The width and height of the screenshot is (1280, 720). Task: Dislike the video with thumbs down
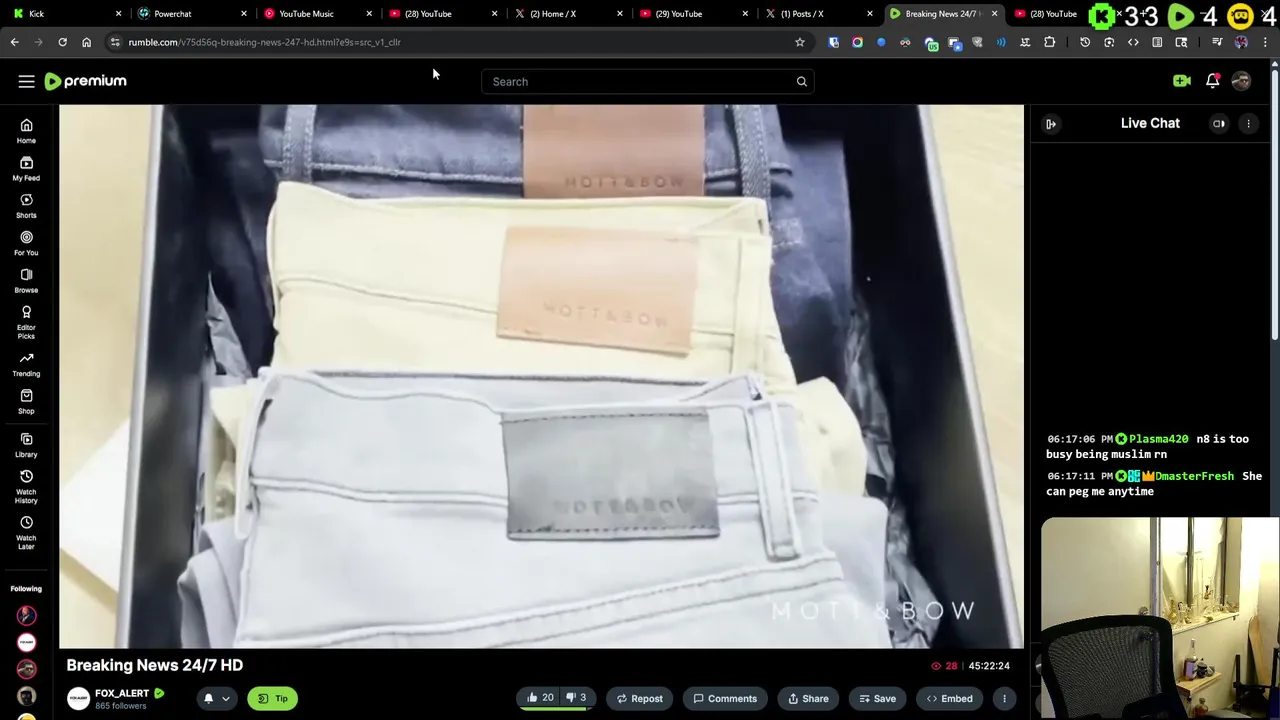[577, 698]
